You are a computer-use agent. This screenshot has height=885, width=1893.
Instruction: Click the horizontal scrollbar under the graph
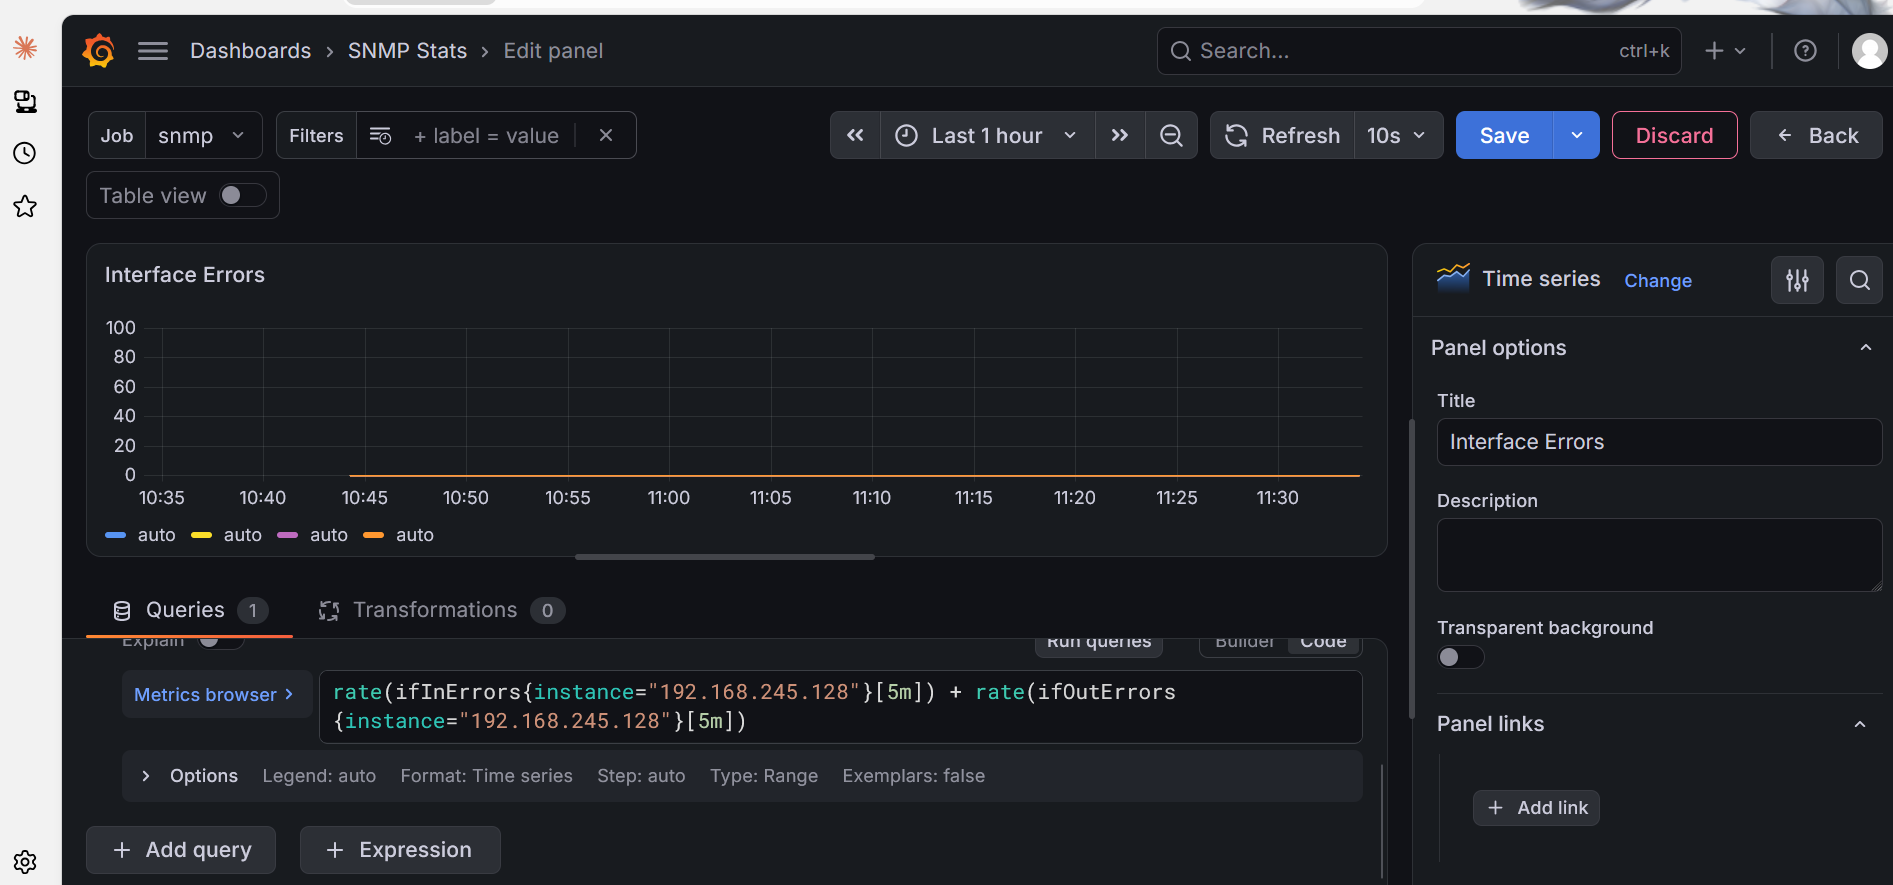point(725,557)
